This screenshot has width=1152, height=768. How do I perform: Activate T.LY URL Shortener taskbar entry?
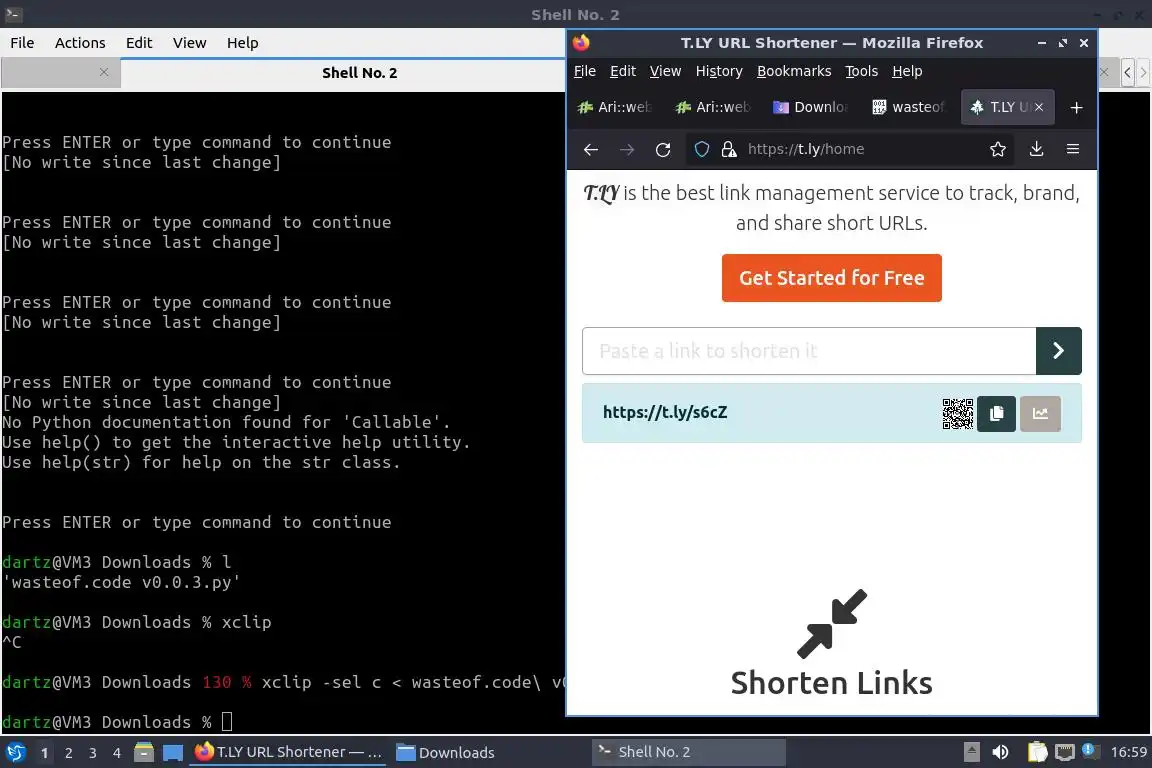click(289, 752)
